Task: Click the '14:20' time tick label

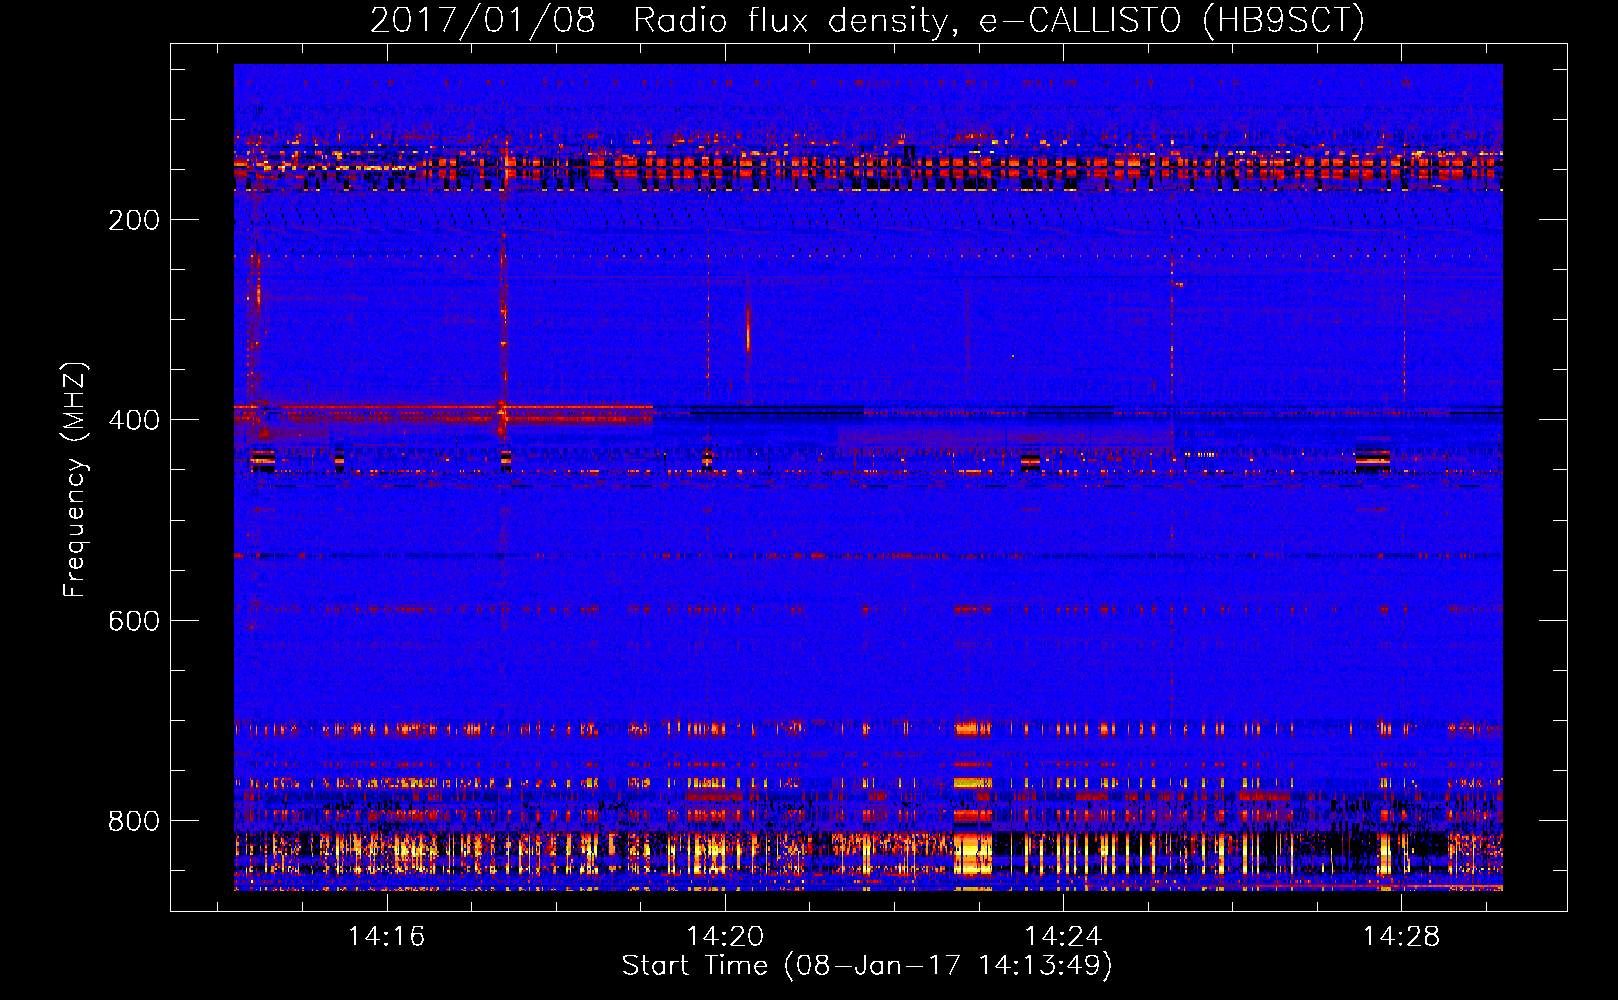Action: [725, 936]
